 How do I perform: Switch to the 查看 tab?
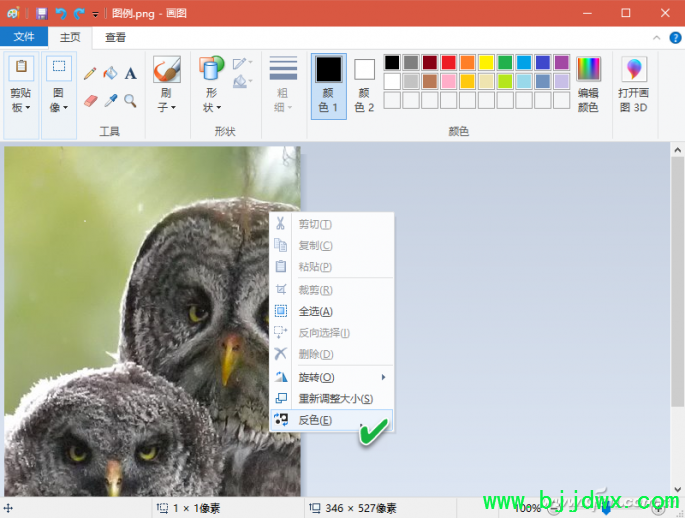coord(115,38)
